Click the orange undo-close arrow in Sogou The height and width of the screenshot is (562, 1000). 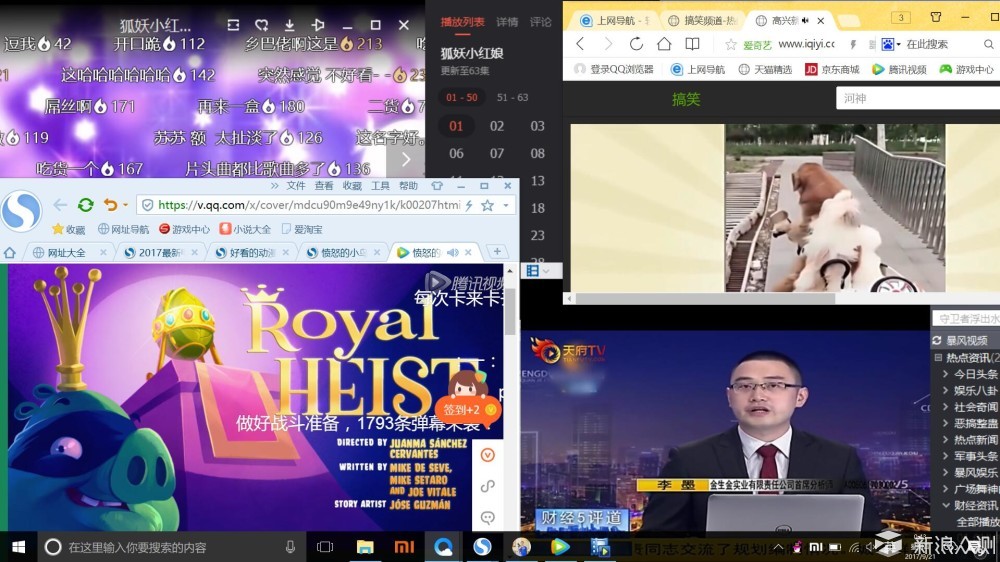(x=110, y=205)
